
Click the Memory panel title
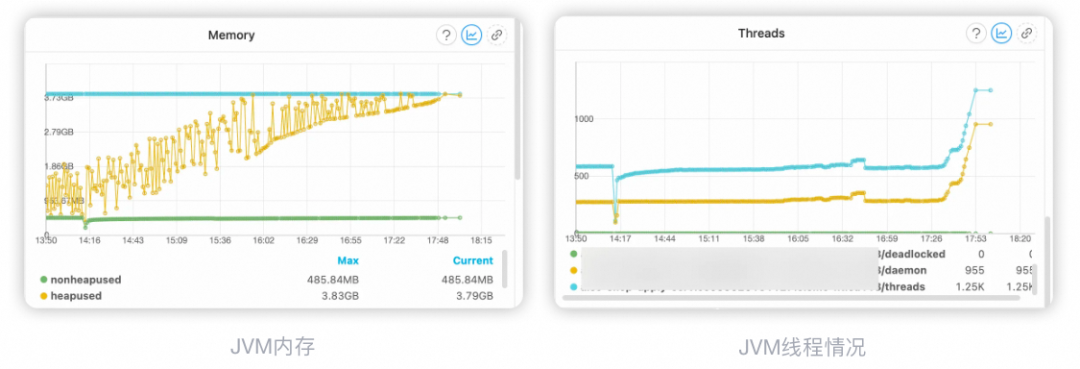point(231,35)
